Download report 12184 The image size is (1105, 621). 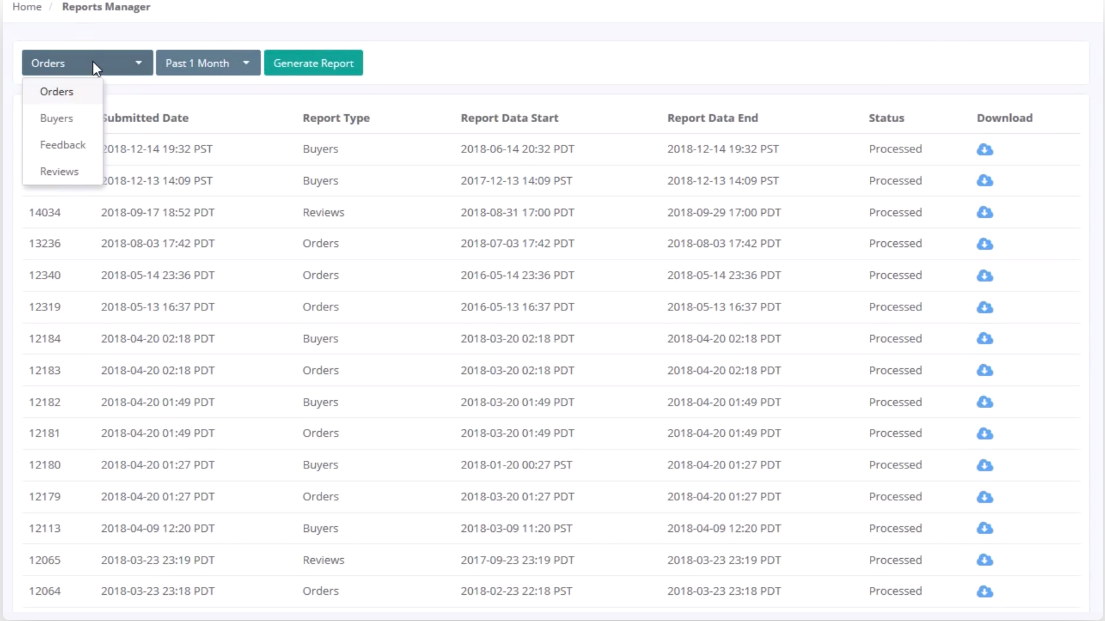984,339
